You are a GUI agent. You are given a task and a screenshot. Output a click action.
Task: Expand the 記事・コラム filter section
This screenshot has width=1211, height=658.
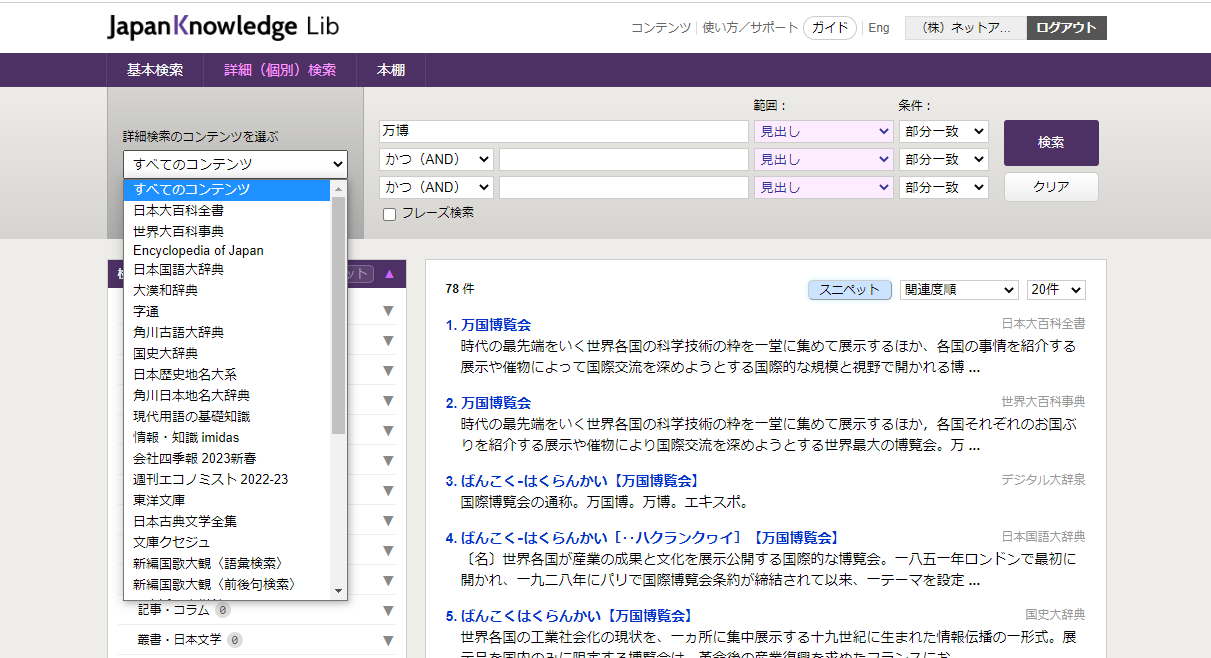(388, 610)
